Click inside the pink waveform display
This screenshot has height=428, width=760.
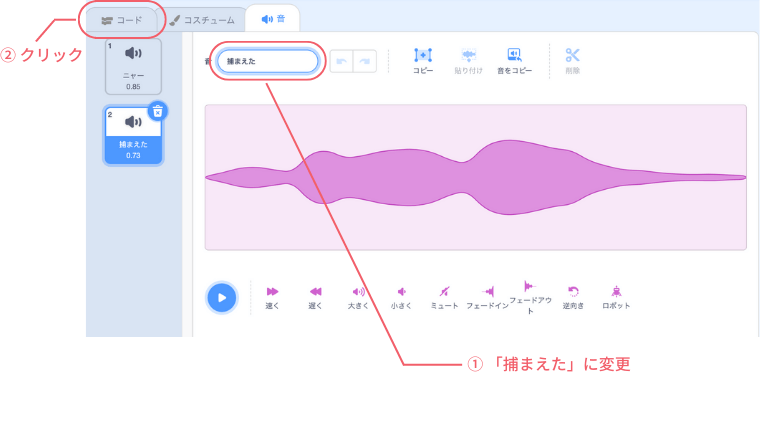[475, 177]
